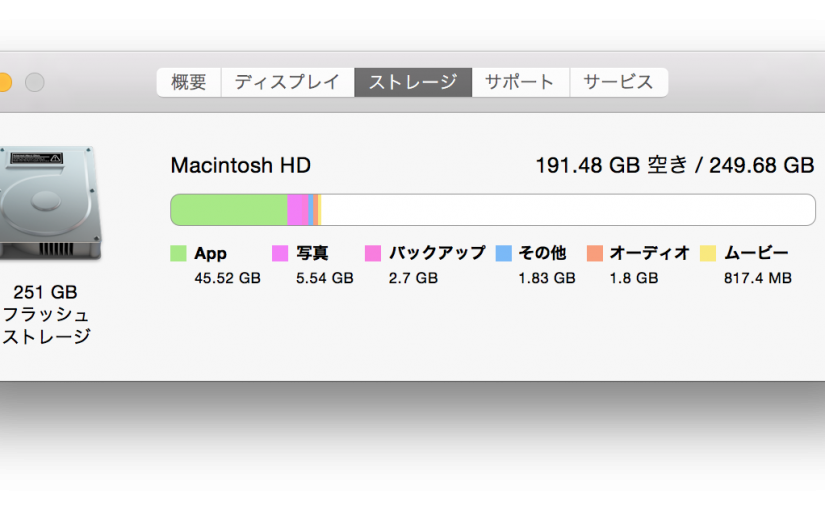Click the green App segment of storage bar
Screen dimensions: 825x510
(228, 210)
